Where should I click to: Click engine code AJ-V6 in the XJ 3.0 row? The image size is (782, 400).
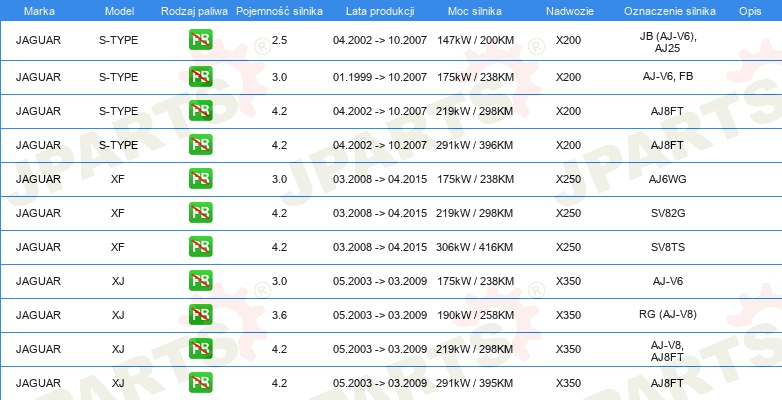668,281
